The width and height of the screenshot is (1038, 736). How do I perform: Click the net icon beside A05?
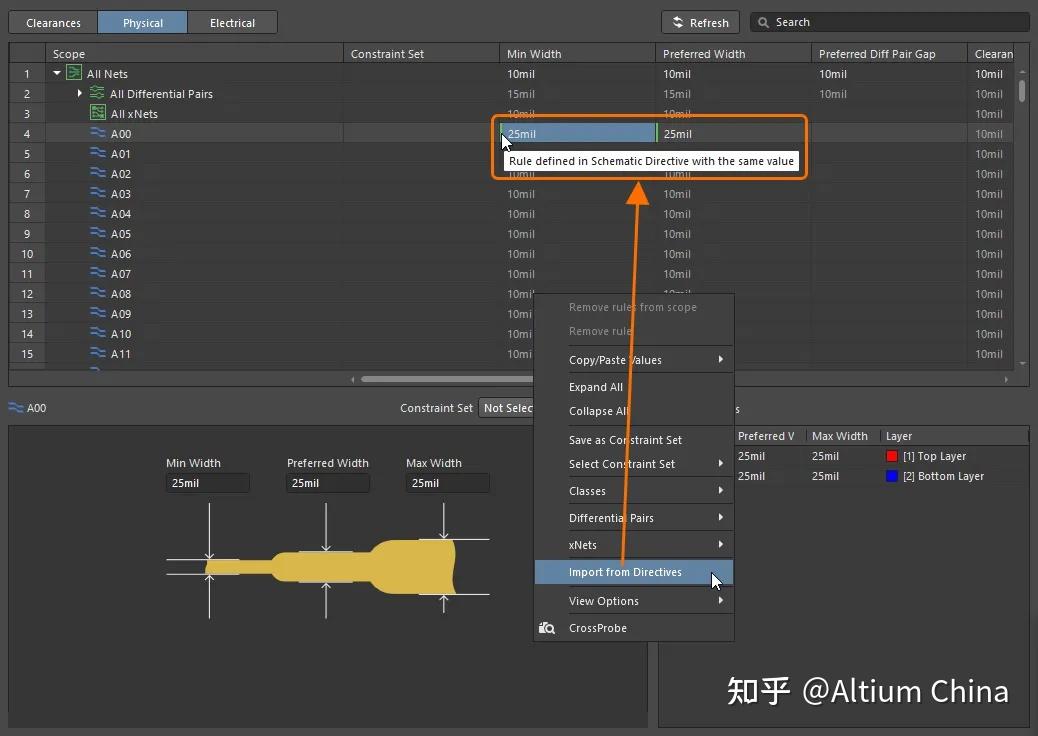tap(98, 233)
